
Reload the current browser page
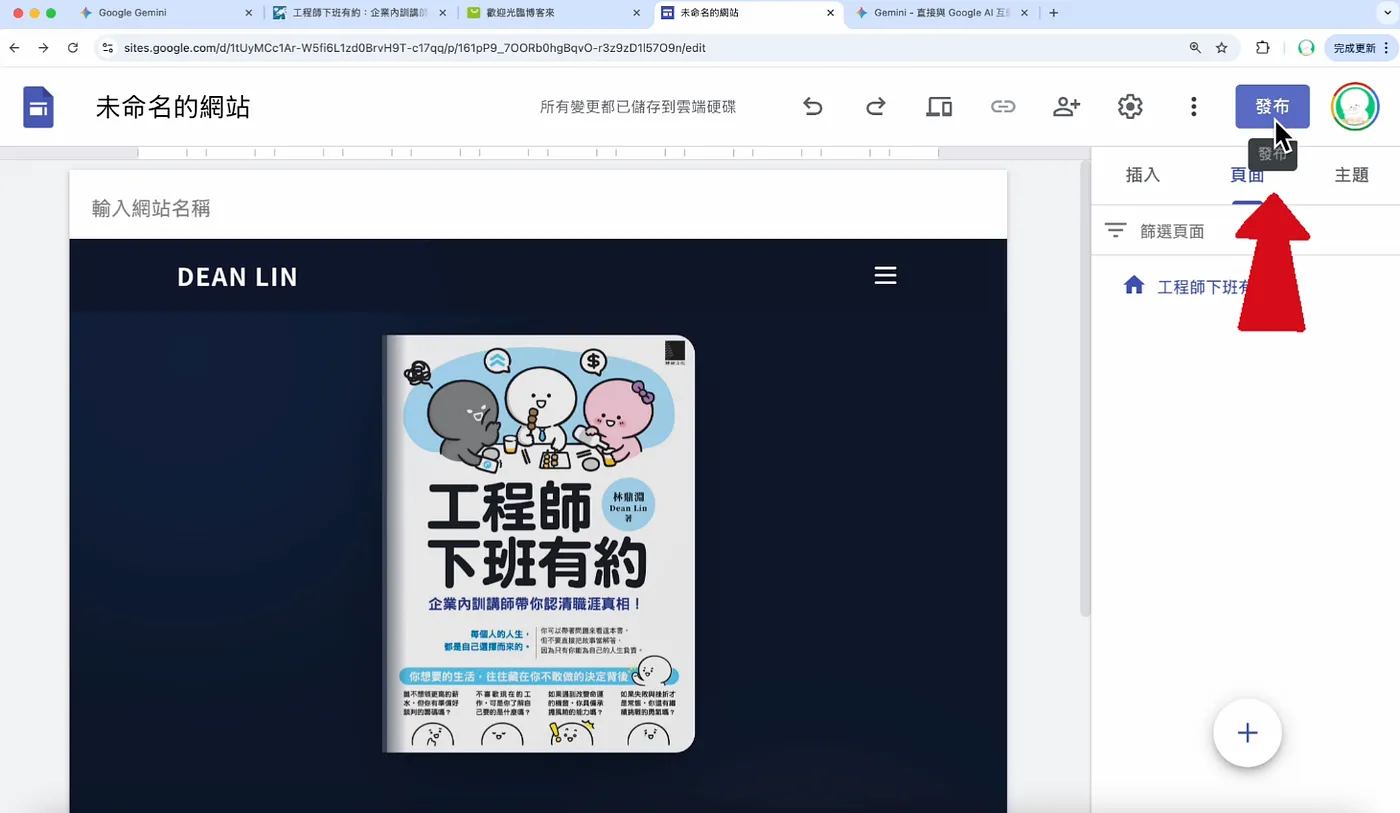click(72, 47)
